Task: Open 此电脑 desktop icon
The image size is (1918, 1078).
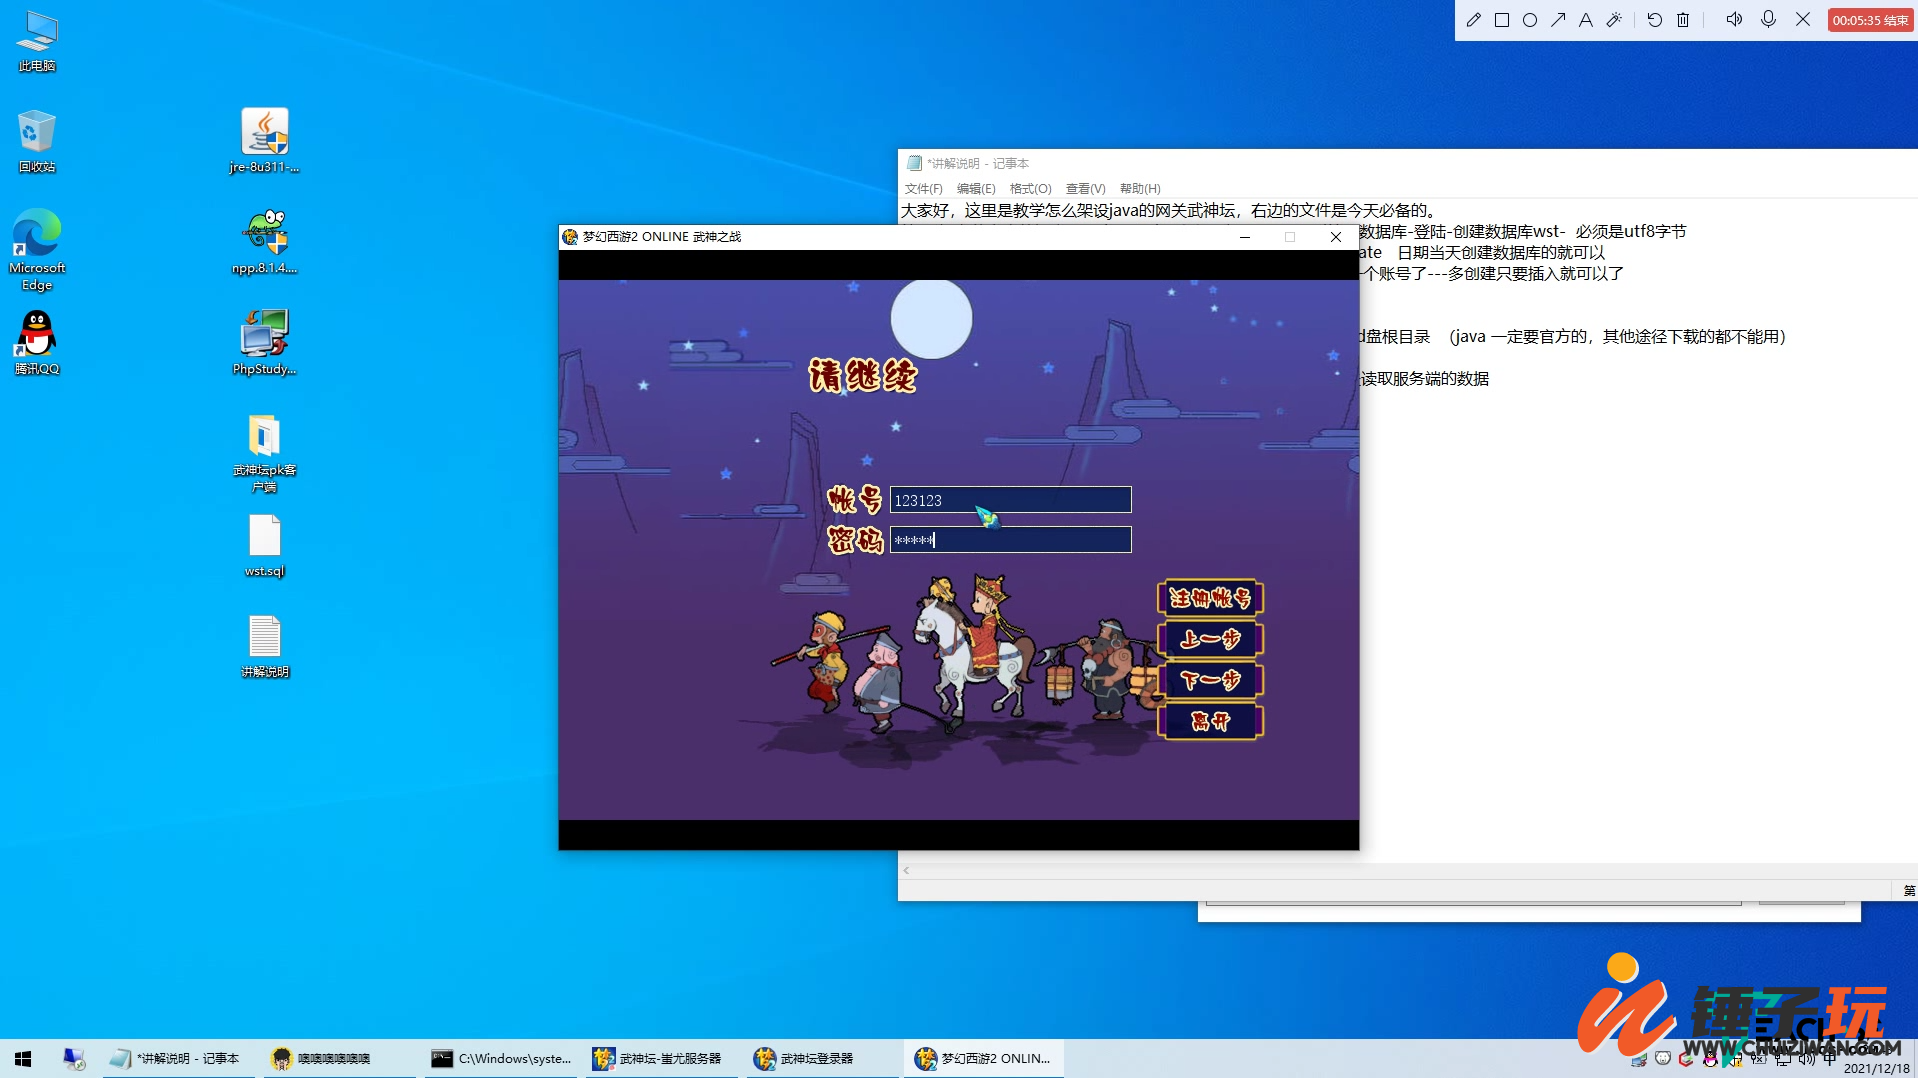Action: (37, 42)
